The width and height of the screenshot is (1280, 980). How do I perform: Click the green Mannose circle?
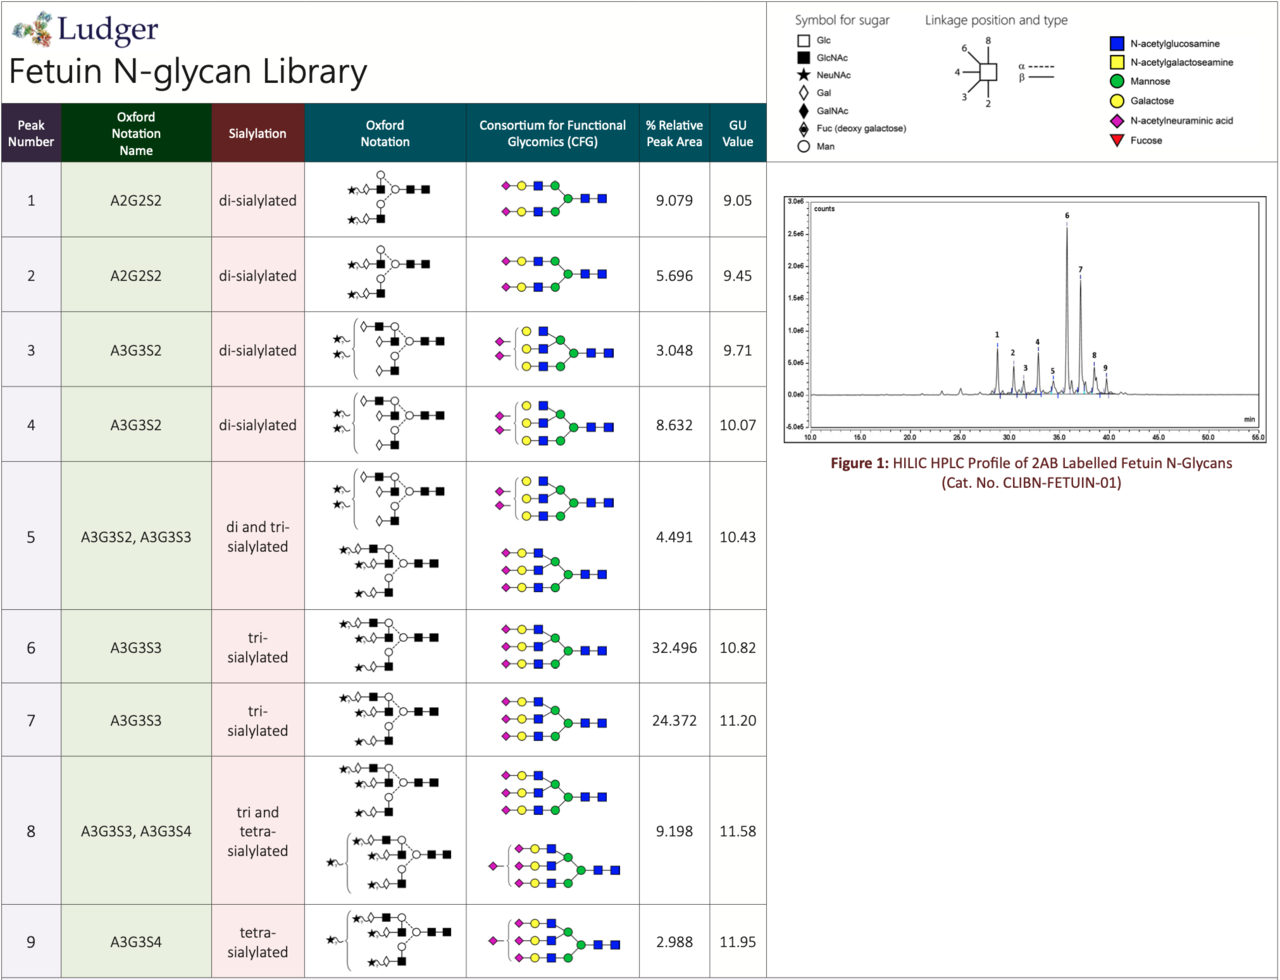pyautogui.click(x=1116, y=82)
